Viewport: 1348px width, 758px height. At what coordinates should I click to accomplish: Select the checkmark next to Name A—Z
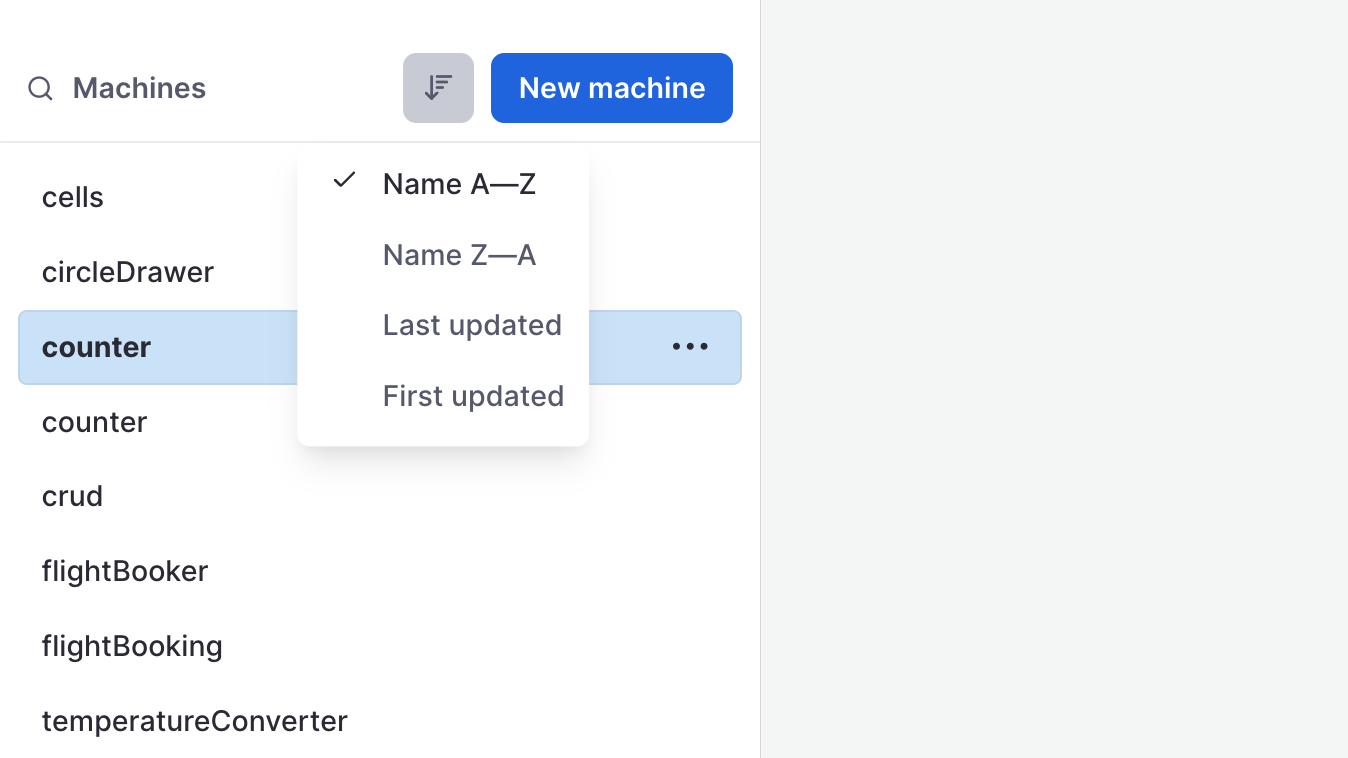pyautogui.click(x=344, y=181)
